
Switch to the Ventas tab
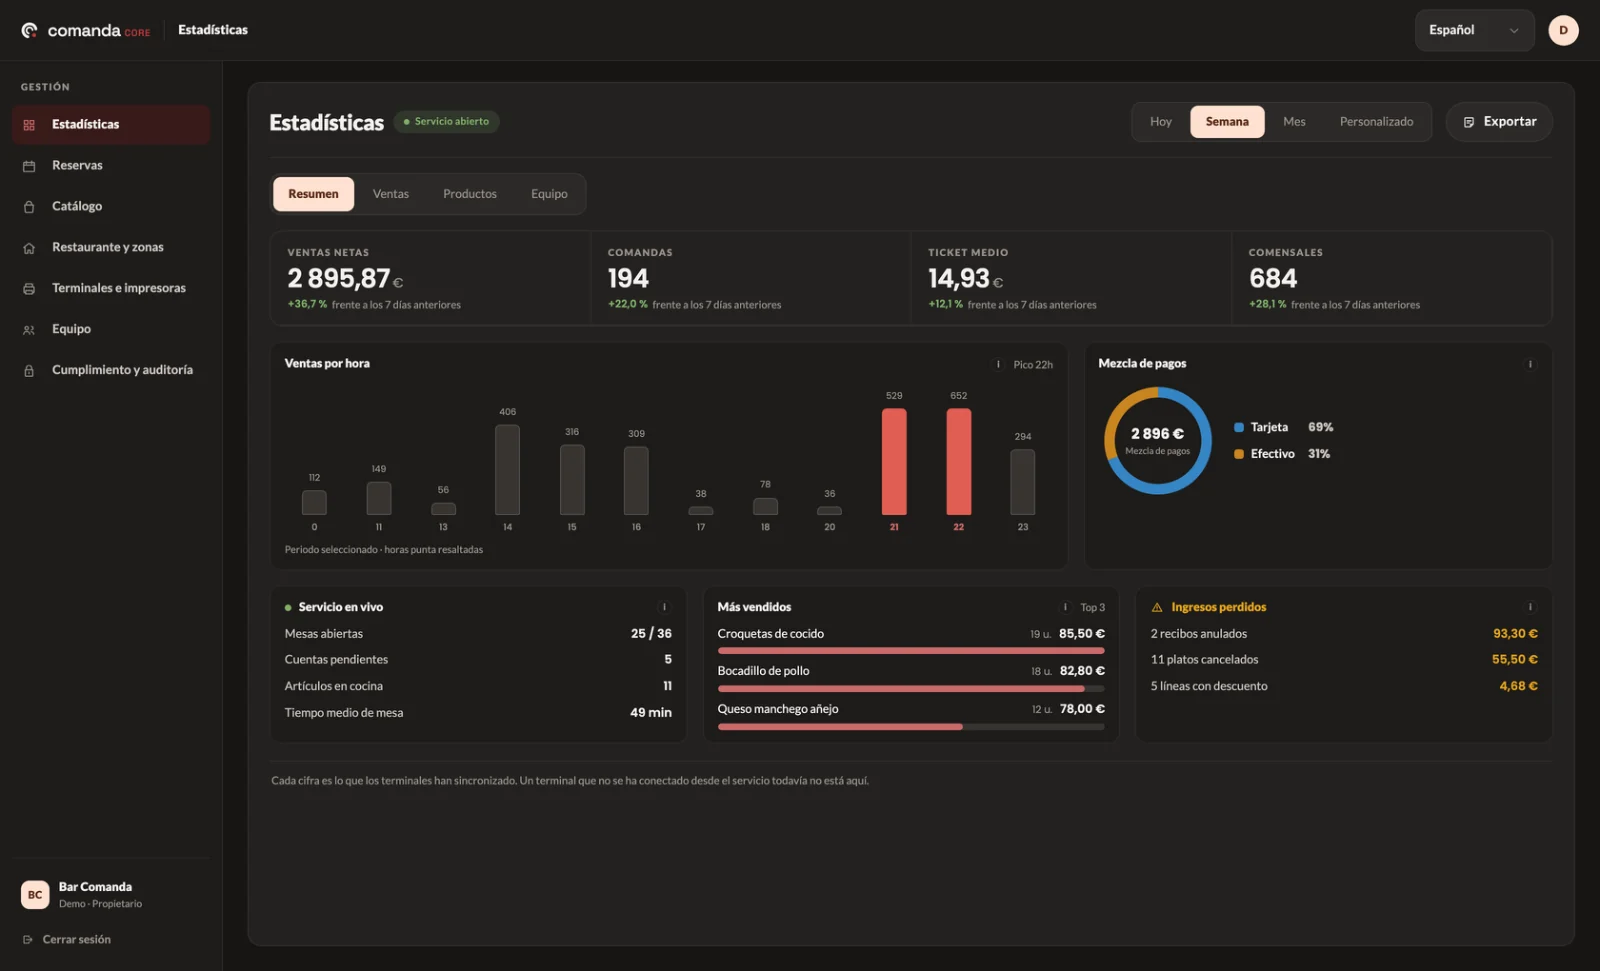click(x=391, y=194)
